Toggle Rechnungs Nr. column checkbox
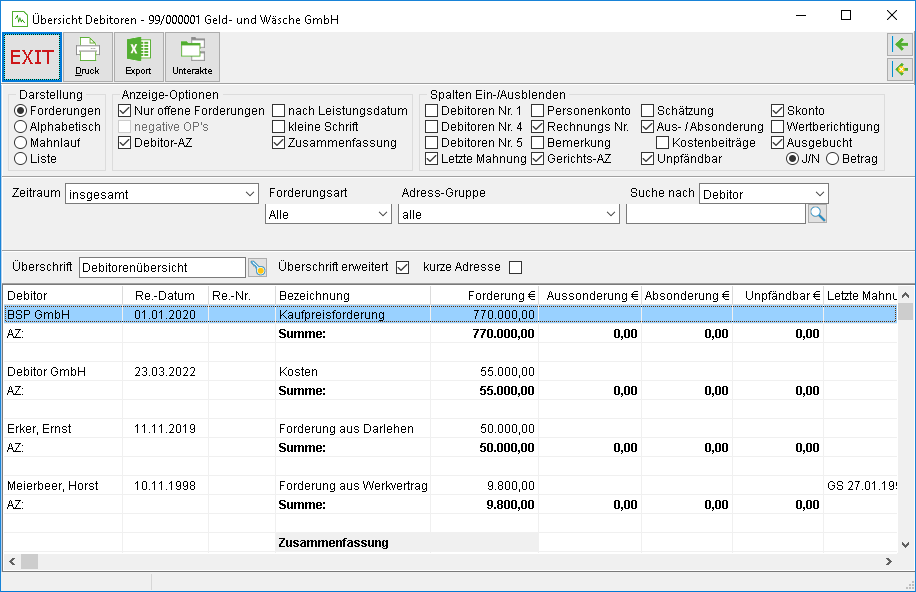 (538, 126)
